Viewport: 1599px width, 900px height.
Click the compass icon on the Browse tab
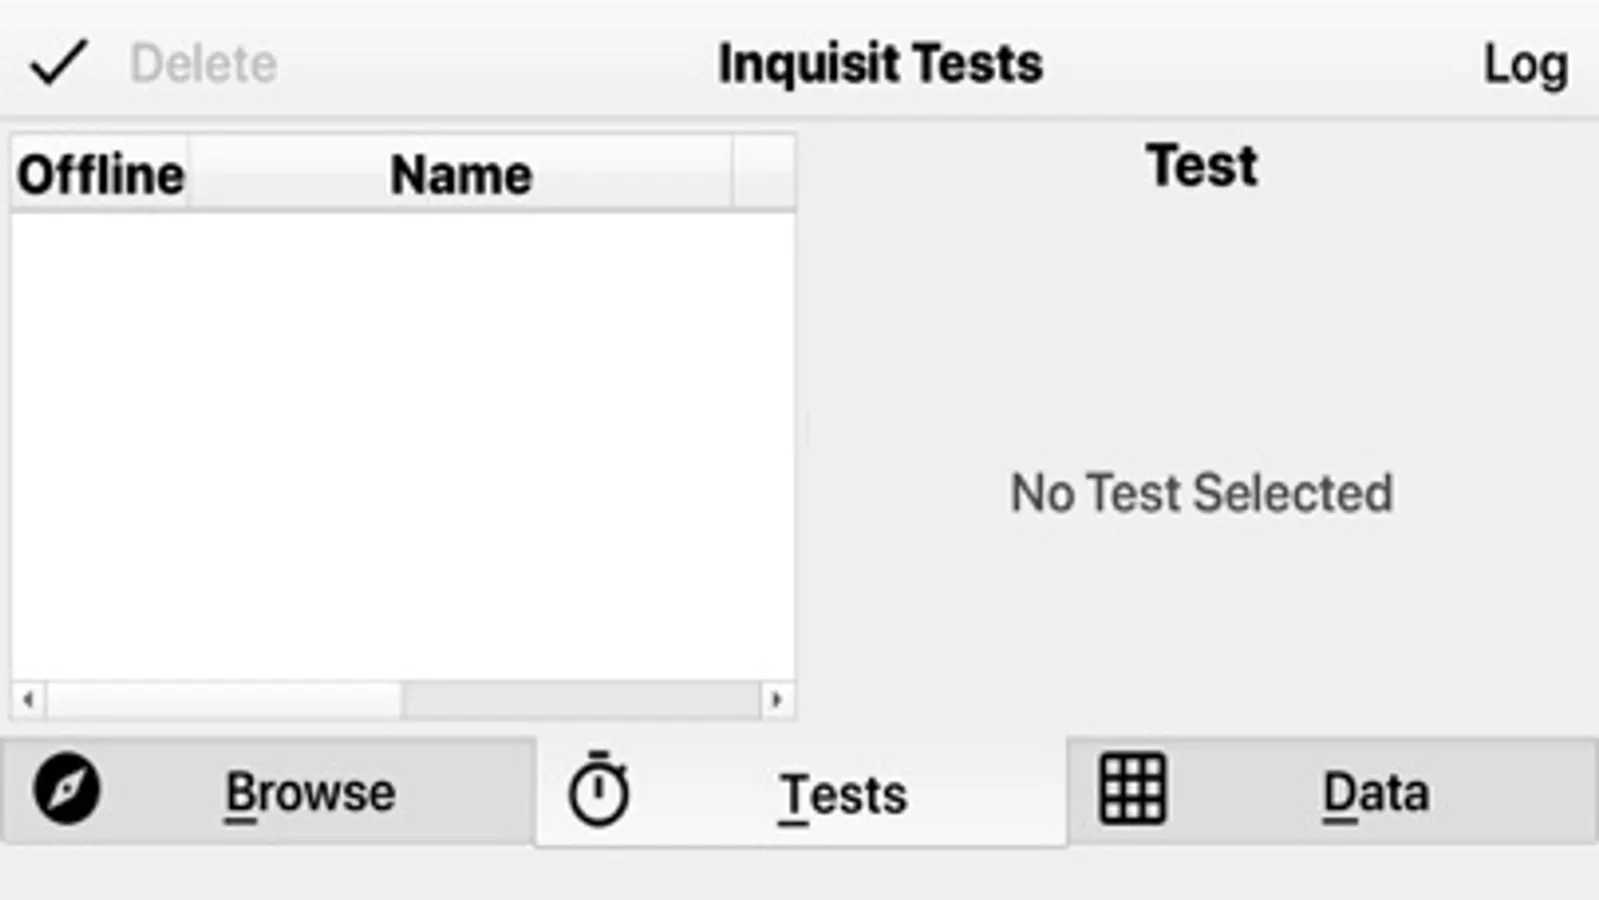[x=67, y=790]
